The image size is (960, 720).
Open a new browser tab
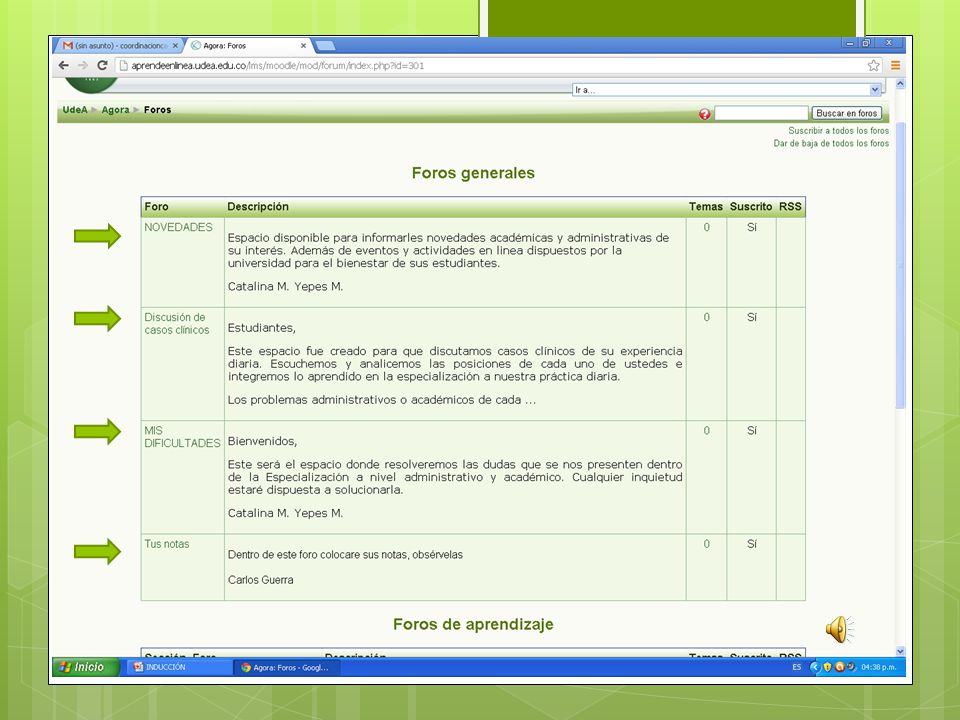325,45
